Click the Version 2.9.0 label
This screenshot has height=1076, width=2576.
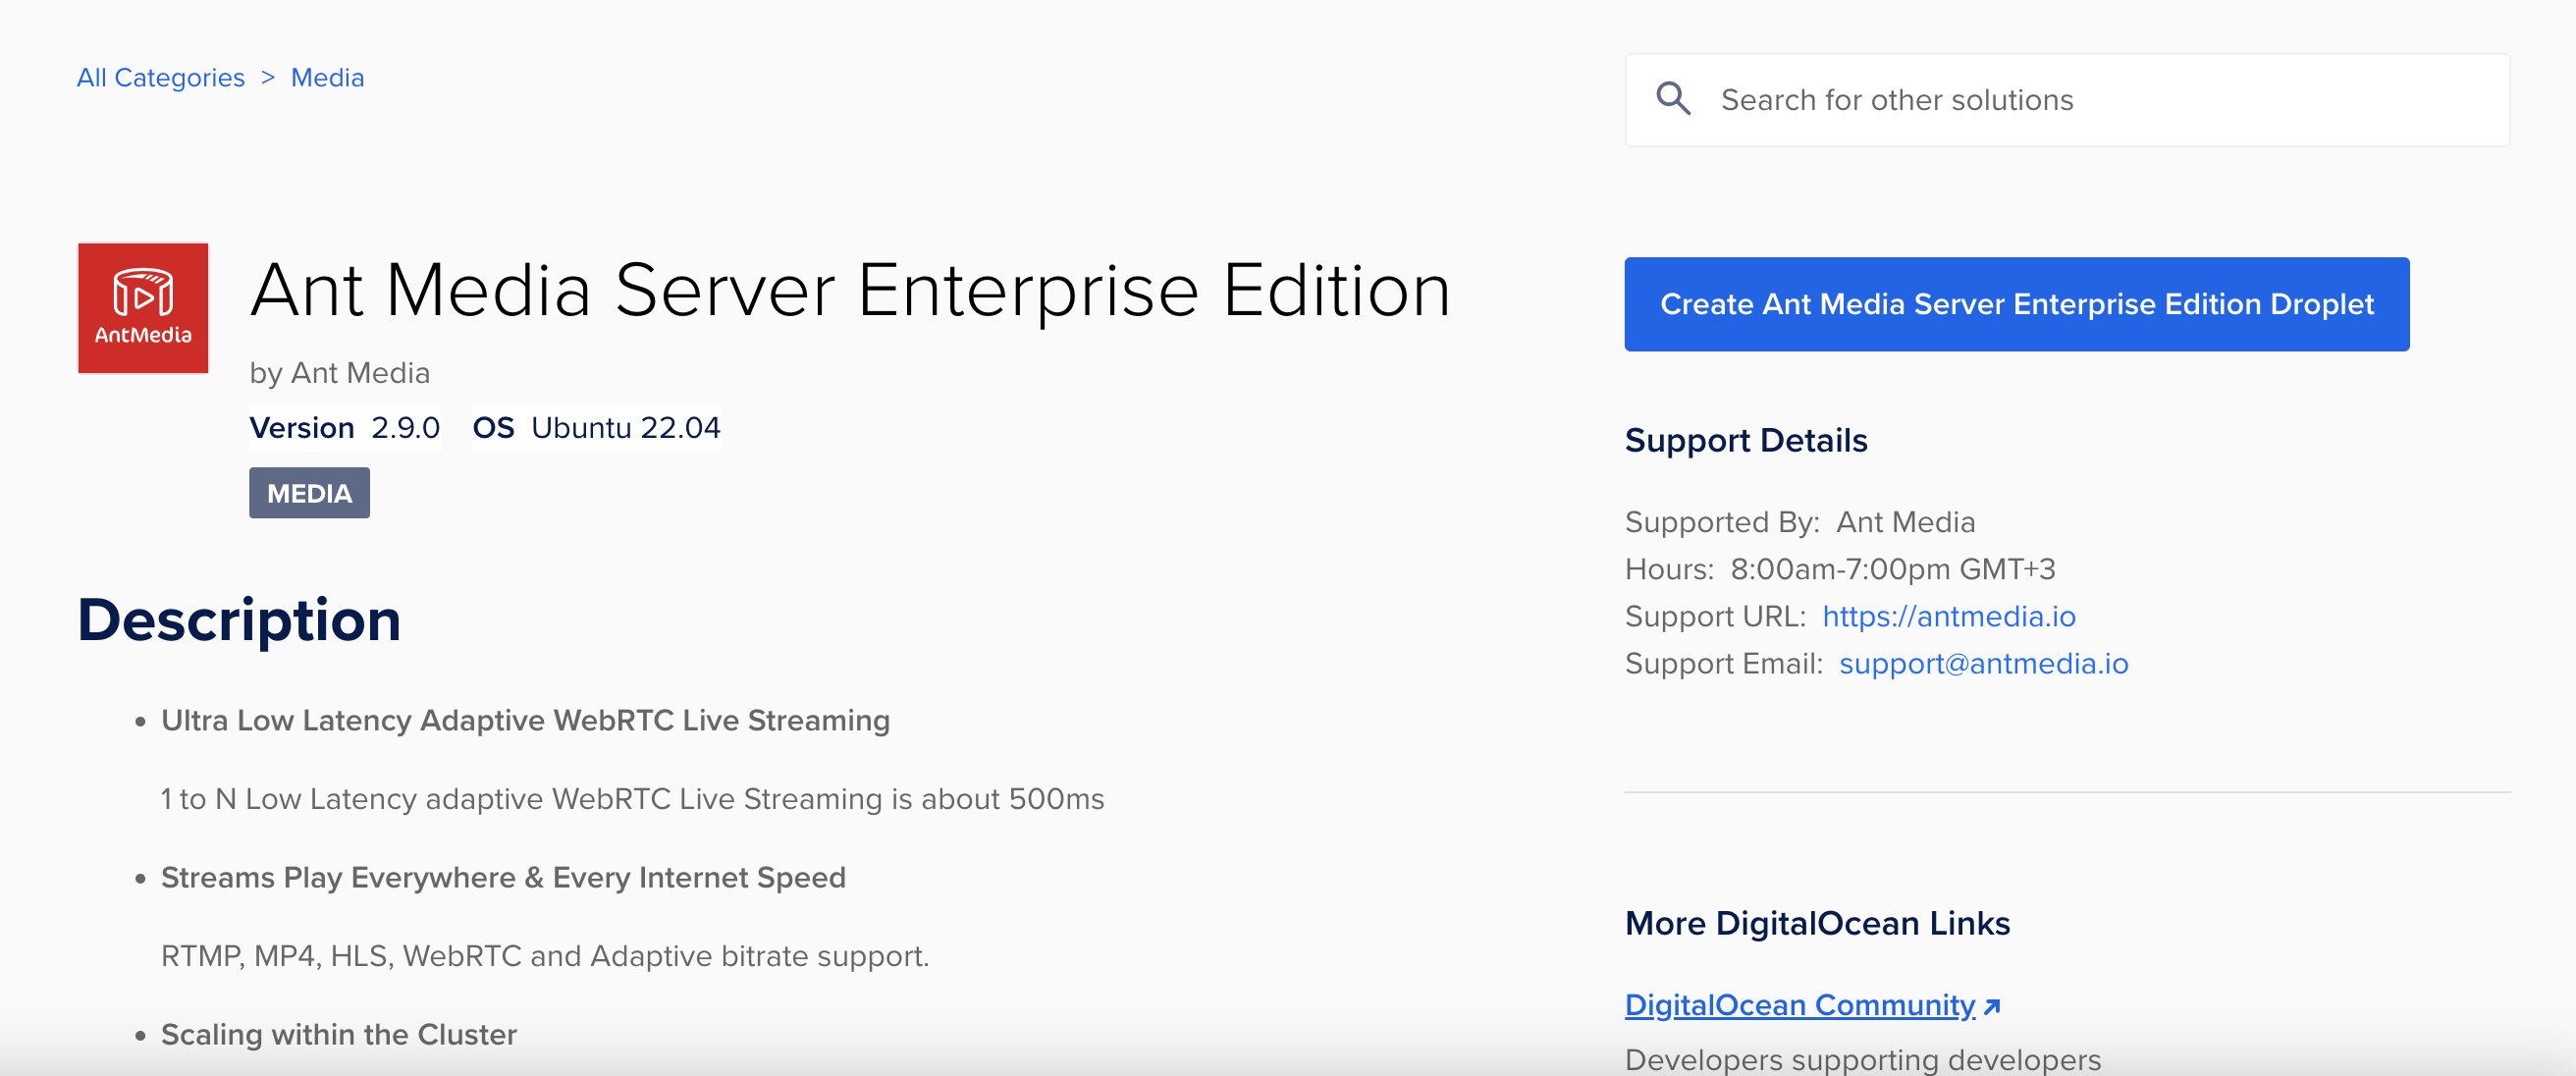[344, 428]
